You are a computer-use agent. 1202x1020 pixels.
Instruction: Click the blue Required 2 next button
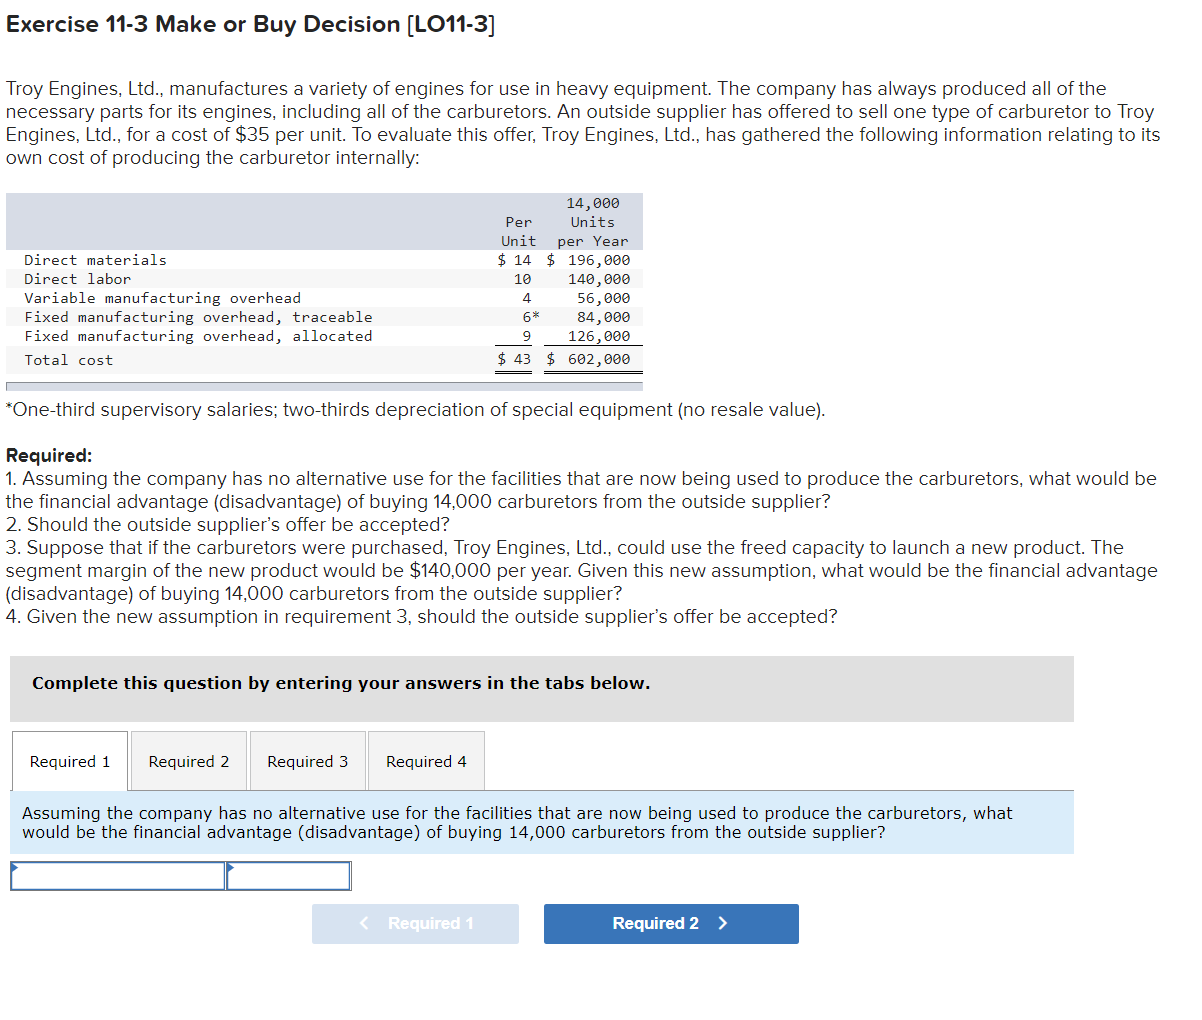(x=671, y=923)
